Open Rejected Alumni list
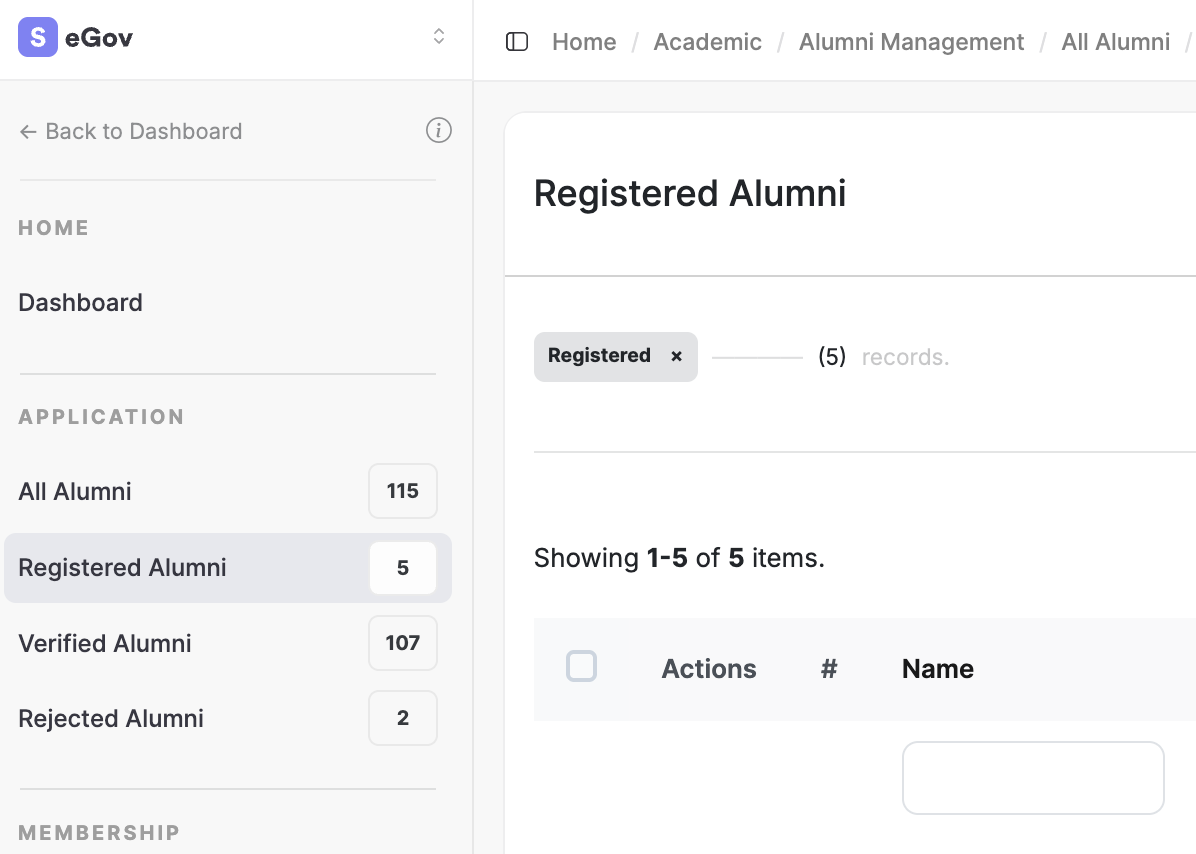Image resolution: width=1196 pixels, height=854 pixels. coord(111,718)
